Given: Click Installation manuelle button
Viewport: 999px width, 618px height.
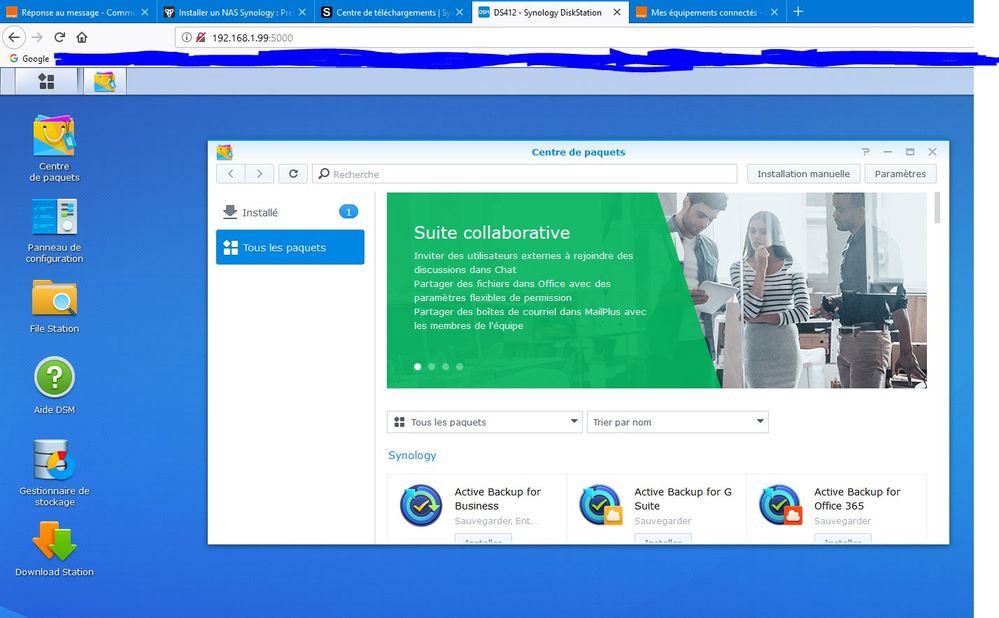Looking at the screenshot, I should point(803,174).
